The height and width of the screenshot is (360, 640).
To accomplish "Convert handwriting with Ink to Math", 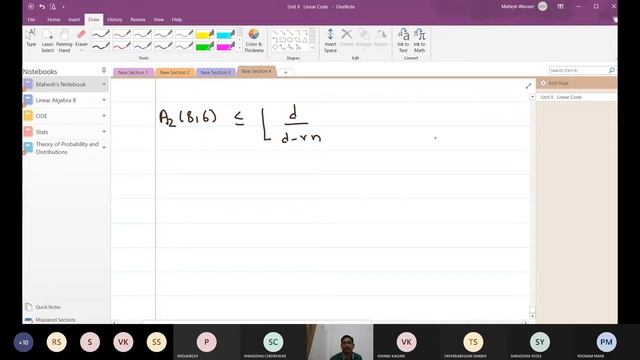I will point(420,40).
